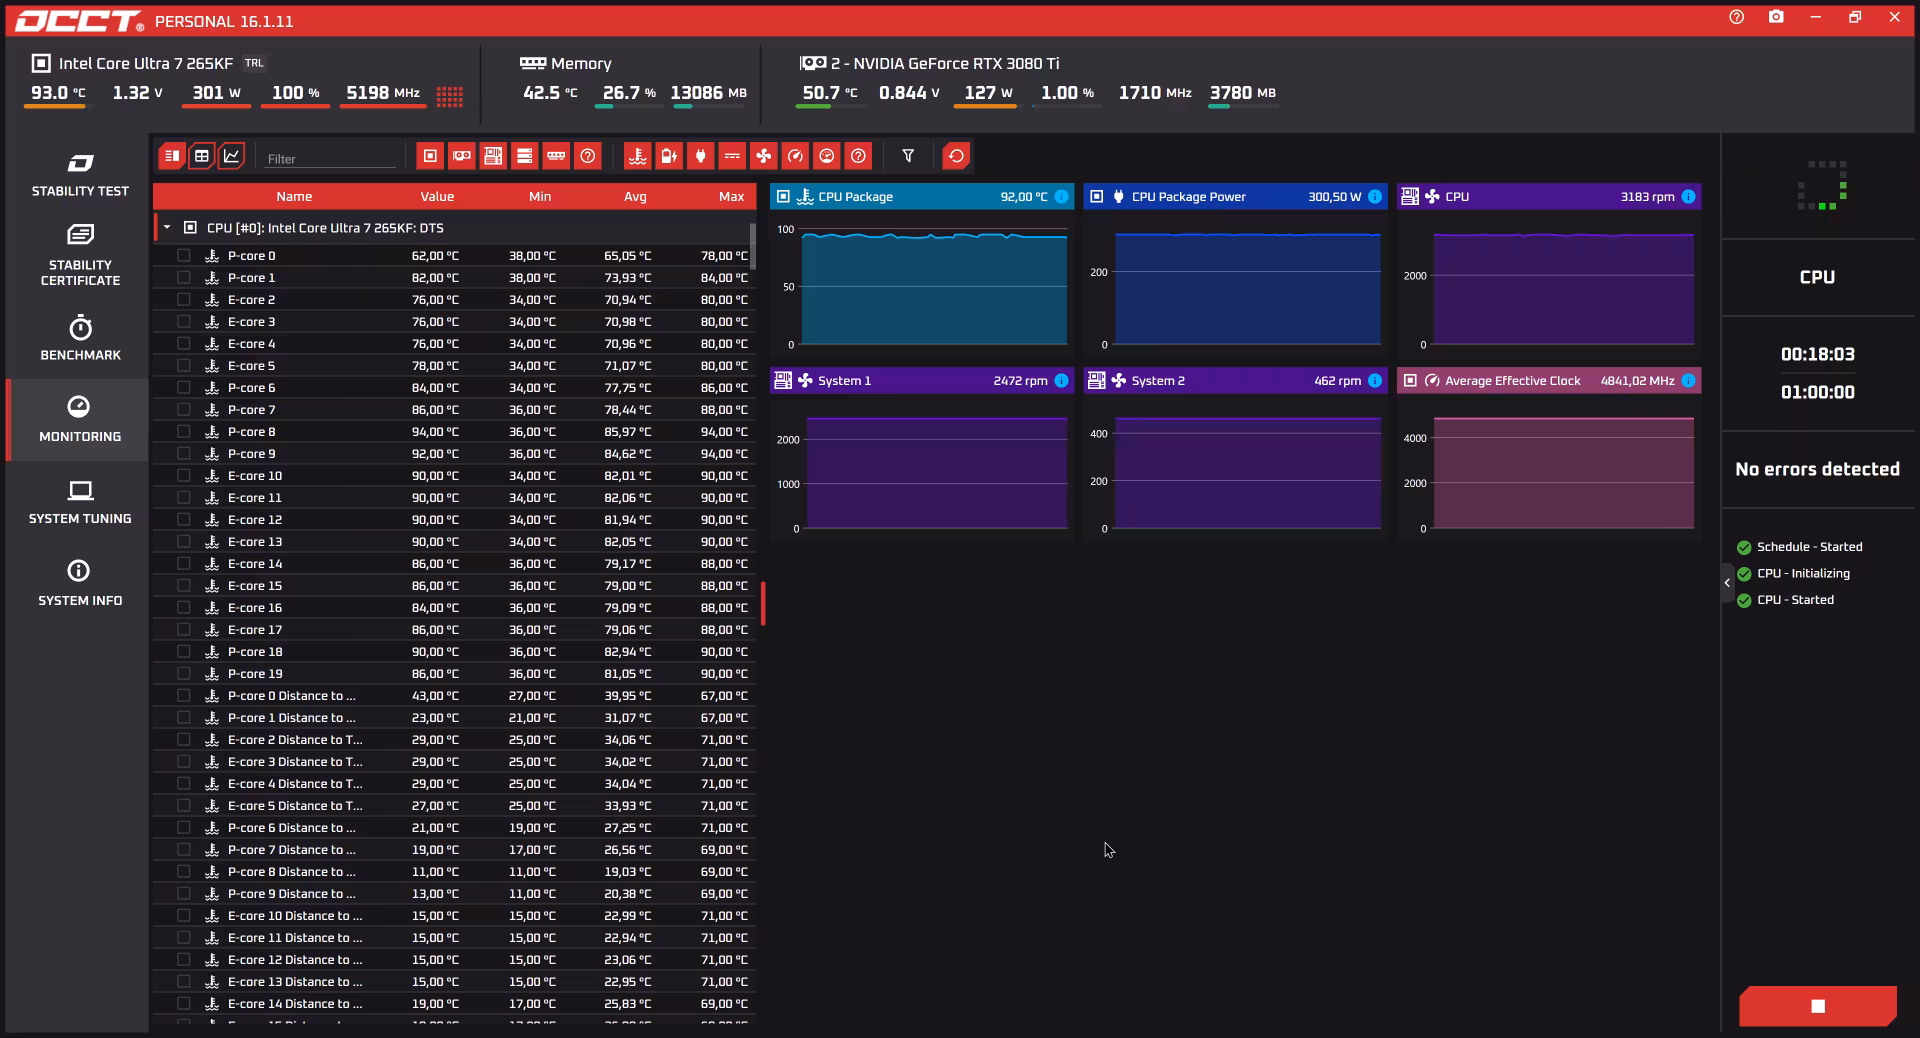Open the Stability Certificate section

(x=80, y=255)
